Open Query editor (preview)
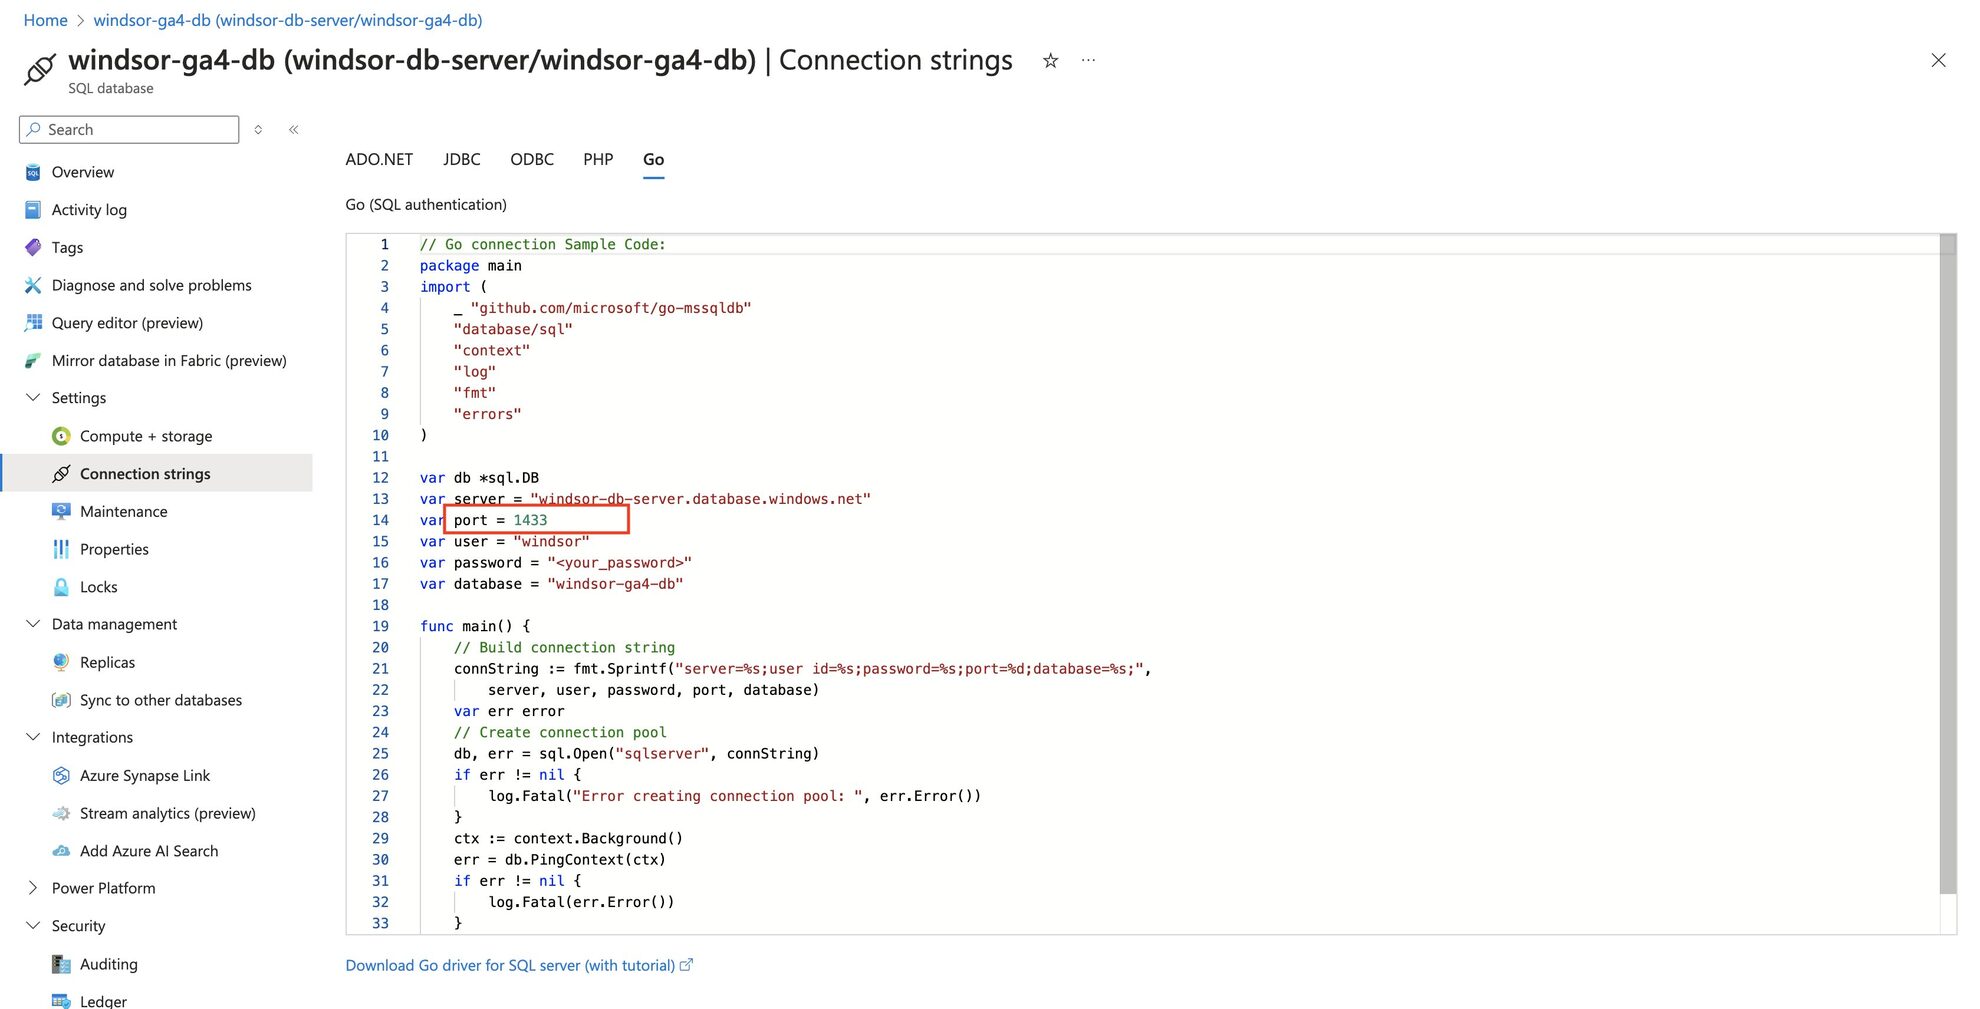 pos(127,323)
